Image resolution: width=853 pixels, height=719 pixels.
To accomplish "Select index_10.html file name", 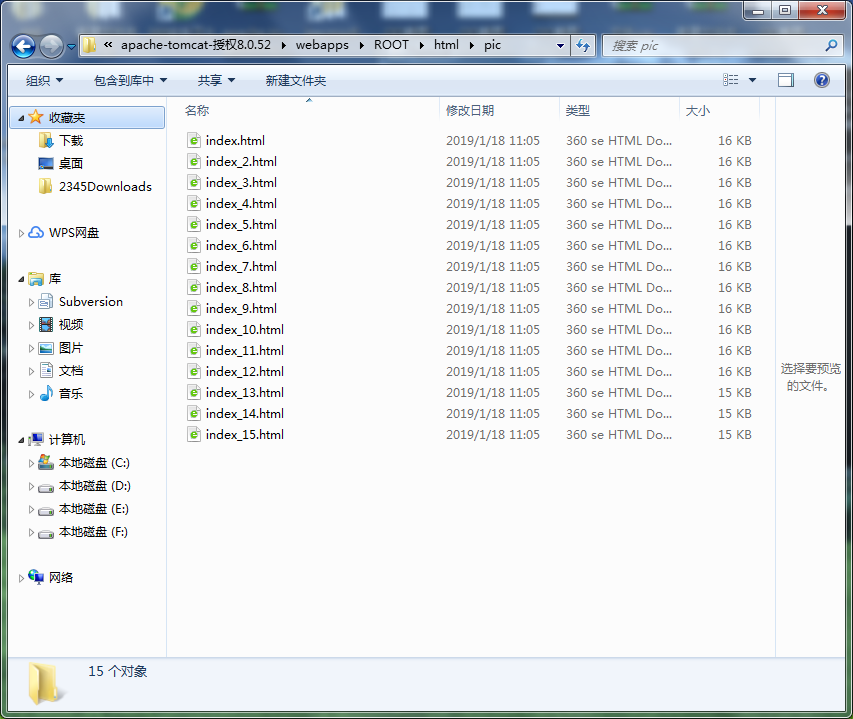I will tap(245, 330).
